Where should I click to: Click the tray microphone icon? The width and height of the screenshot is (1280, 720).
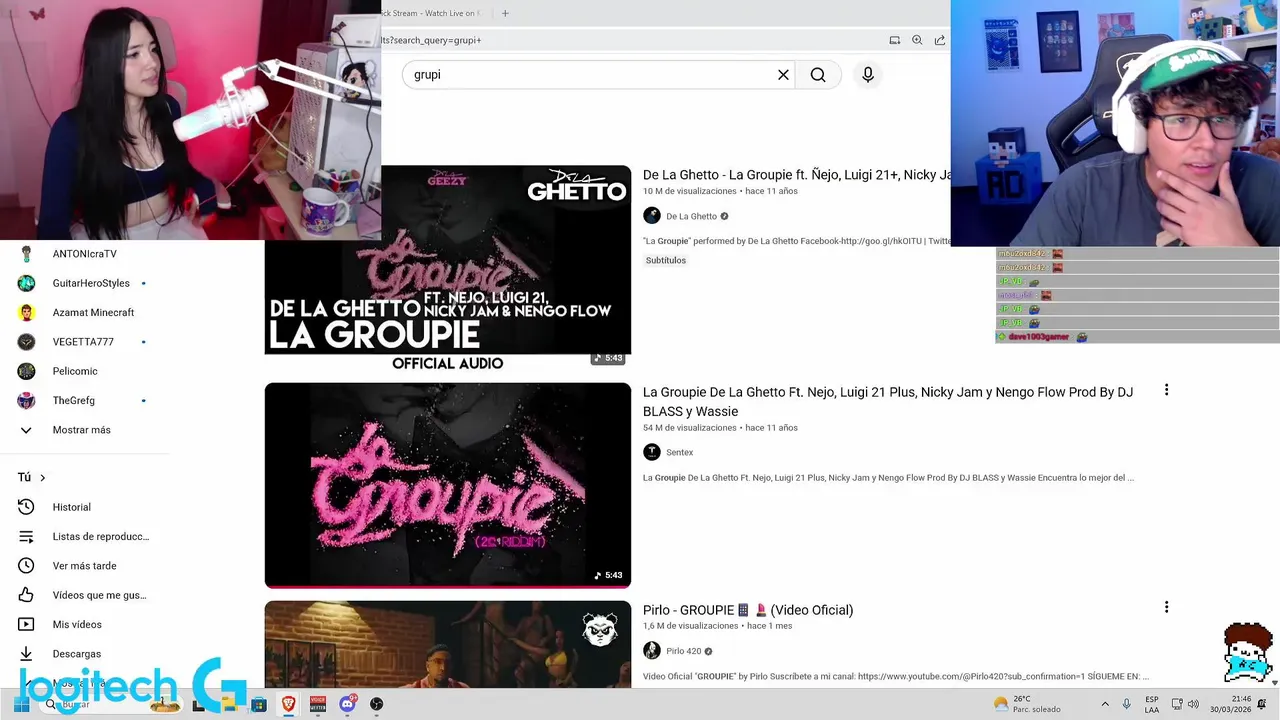click(1127, 704)
